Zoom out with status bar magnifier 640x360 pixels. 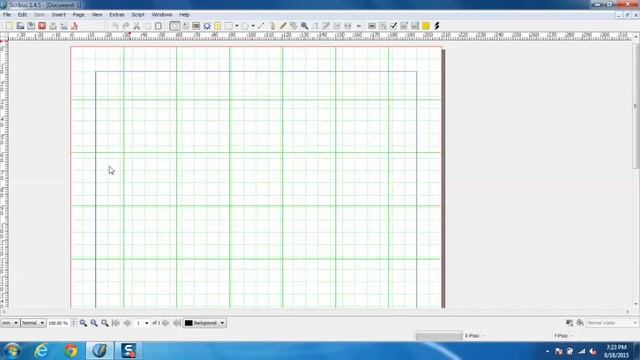click(x=83, y=323)
